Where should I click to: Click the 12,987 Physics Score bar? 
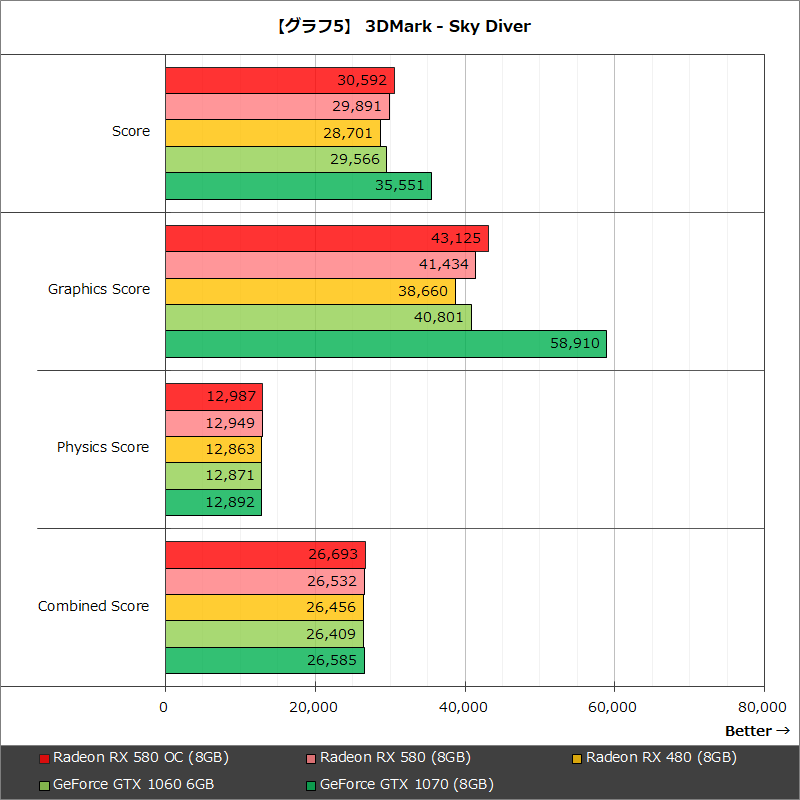[214, 397]
